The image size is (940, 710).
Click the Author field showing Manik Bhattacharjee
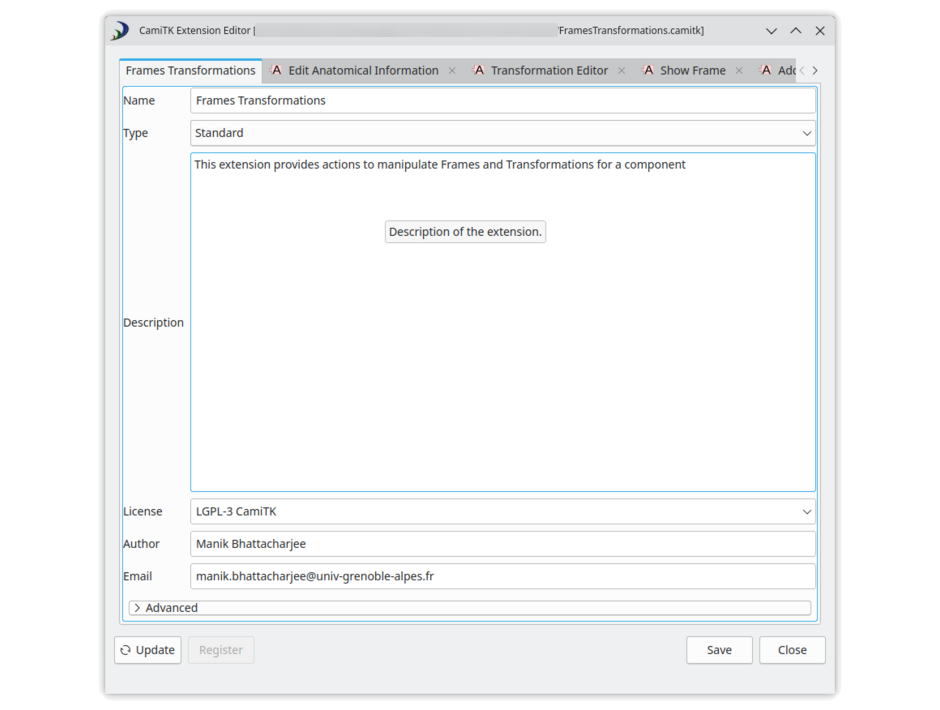tap(500, 543)
